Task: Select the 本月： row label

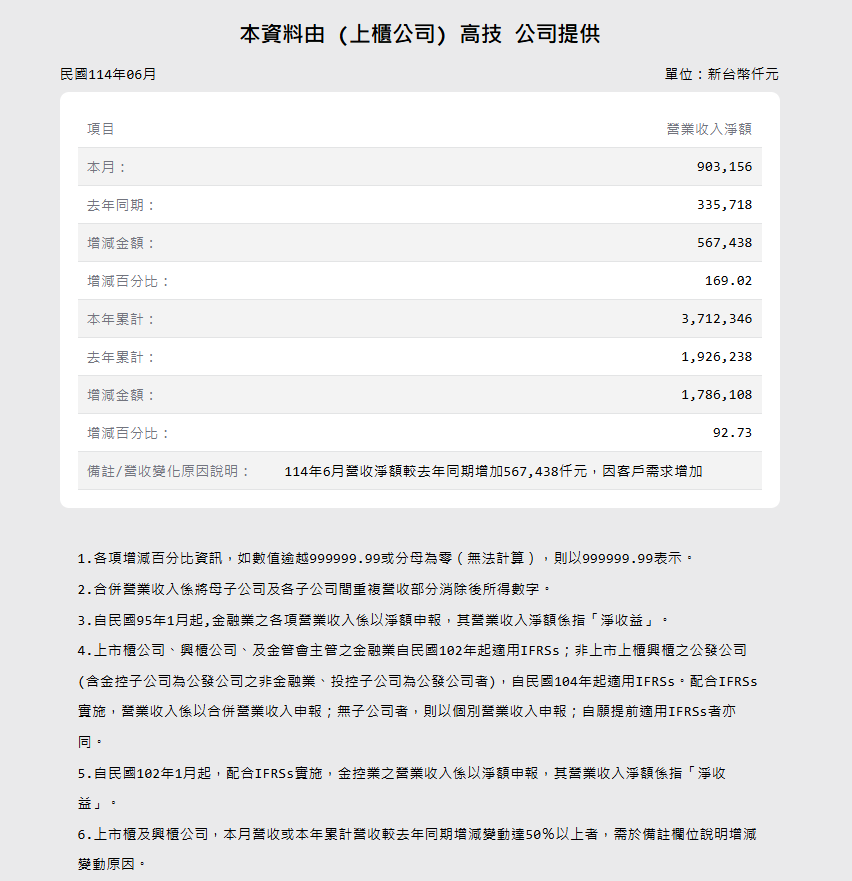Action: pos(107,167)
